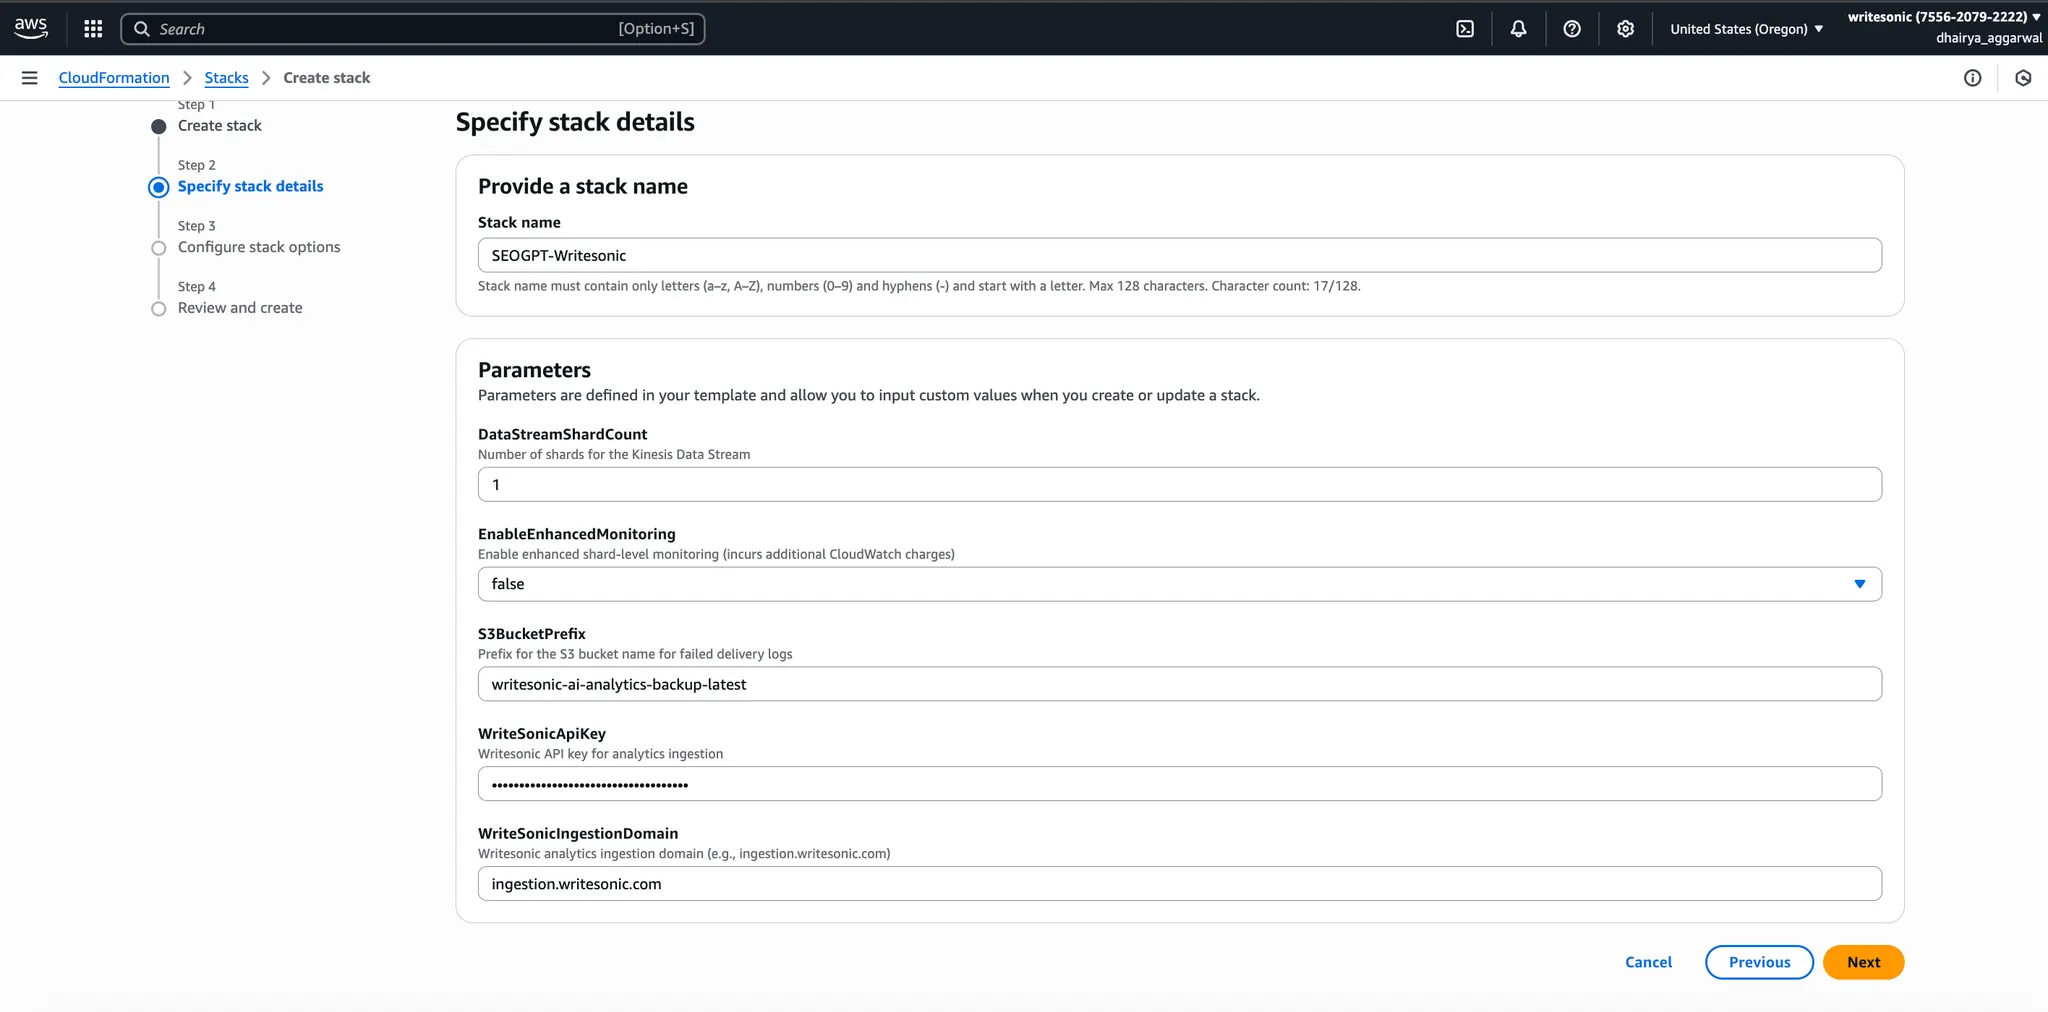Focus the top Search field

412,29
